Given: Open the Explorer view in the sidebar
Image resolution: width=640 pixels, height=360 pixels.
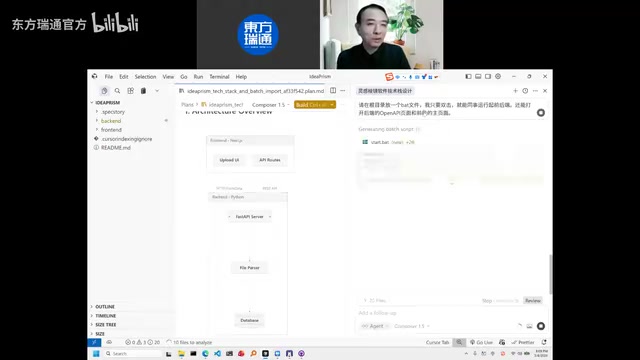Looking at the screenshot, I should coord(104,91).
